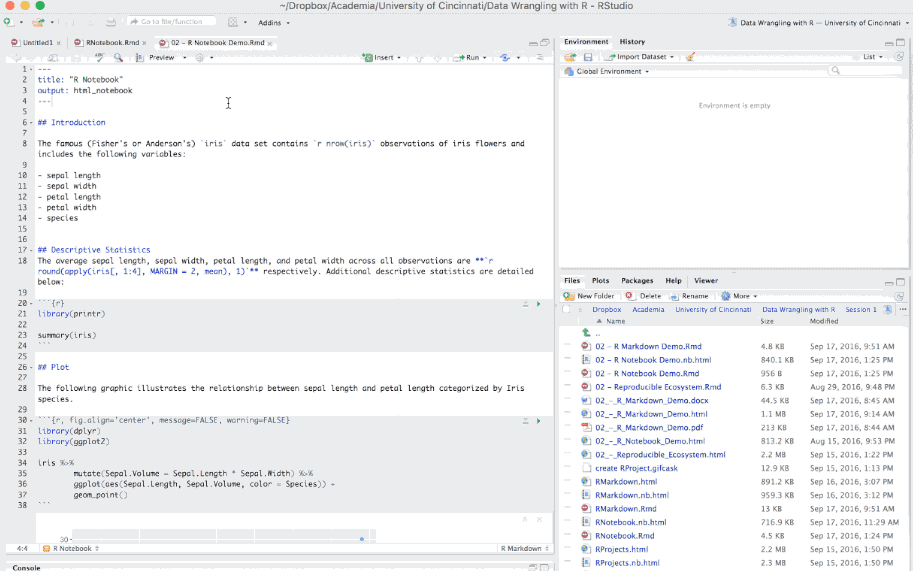Click the workspace panes grid icon

(x=233, y=22)
